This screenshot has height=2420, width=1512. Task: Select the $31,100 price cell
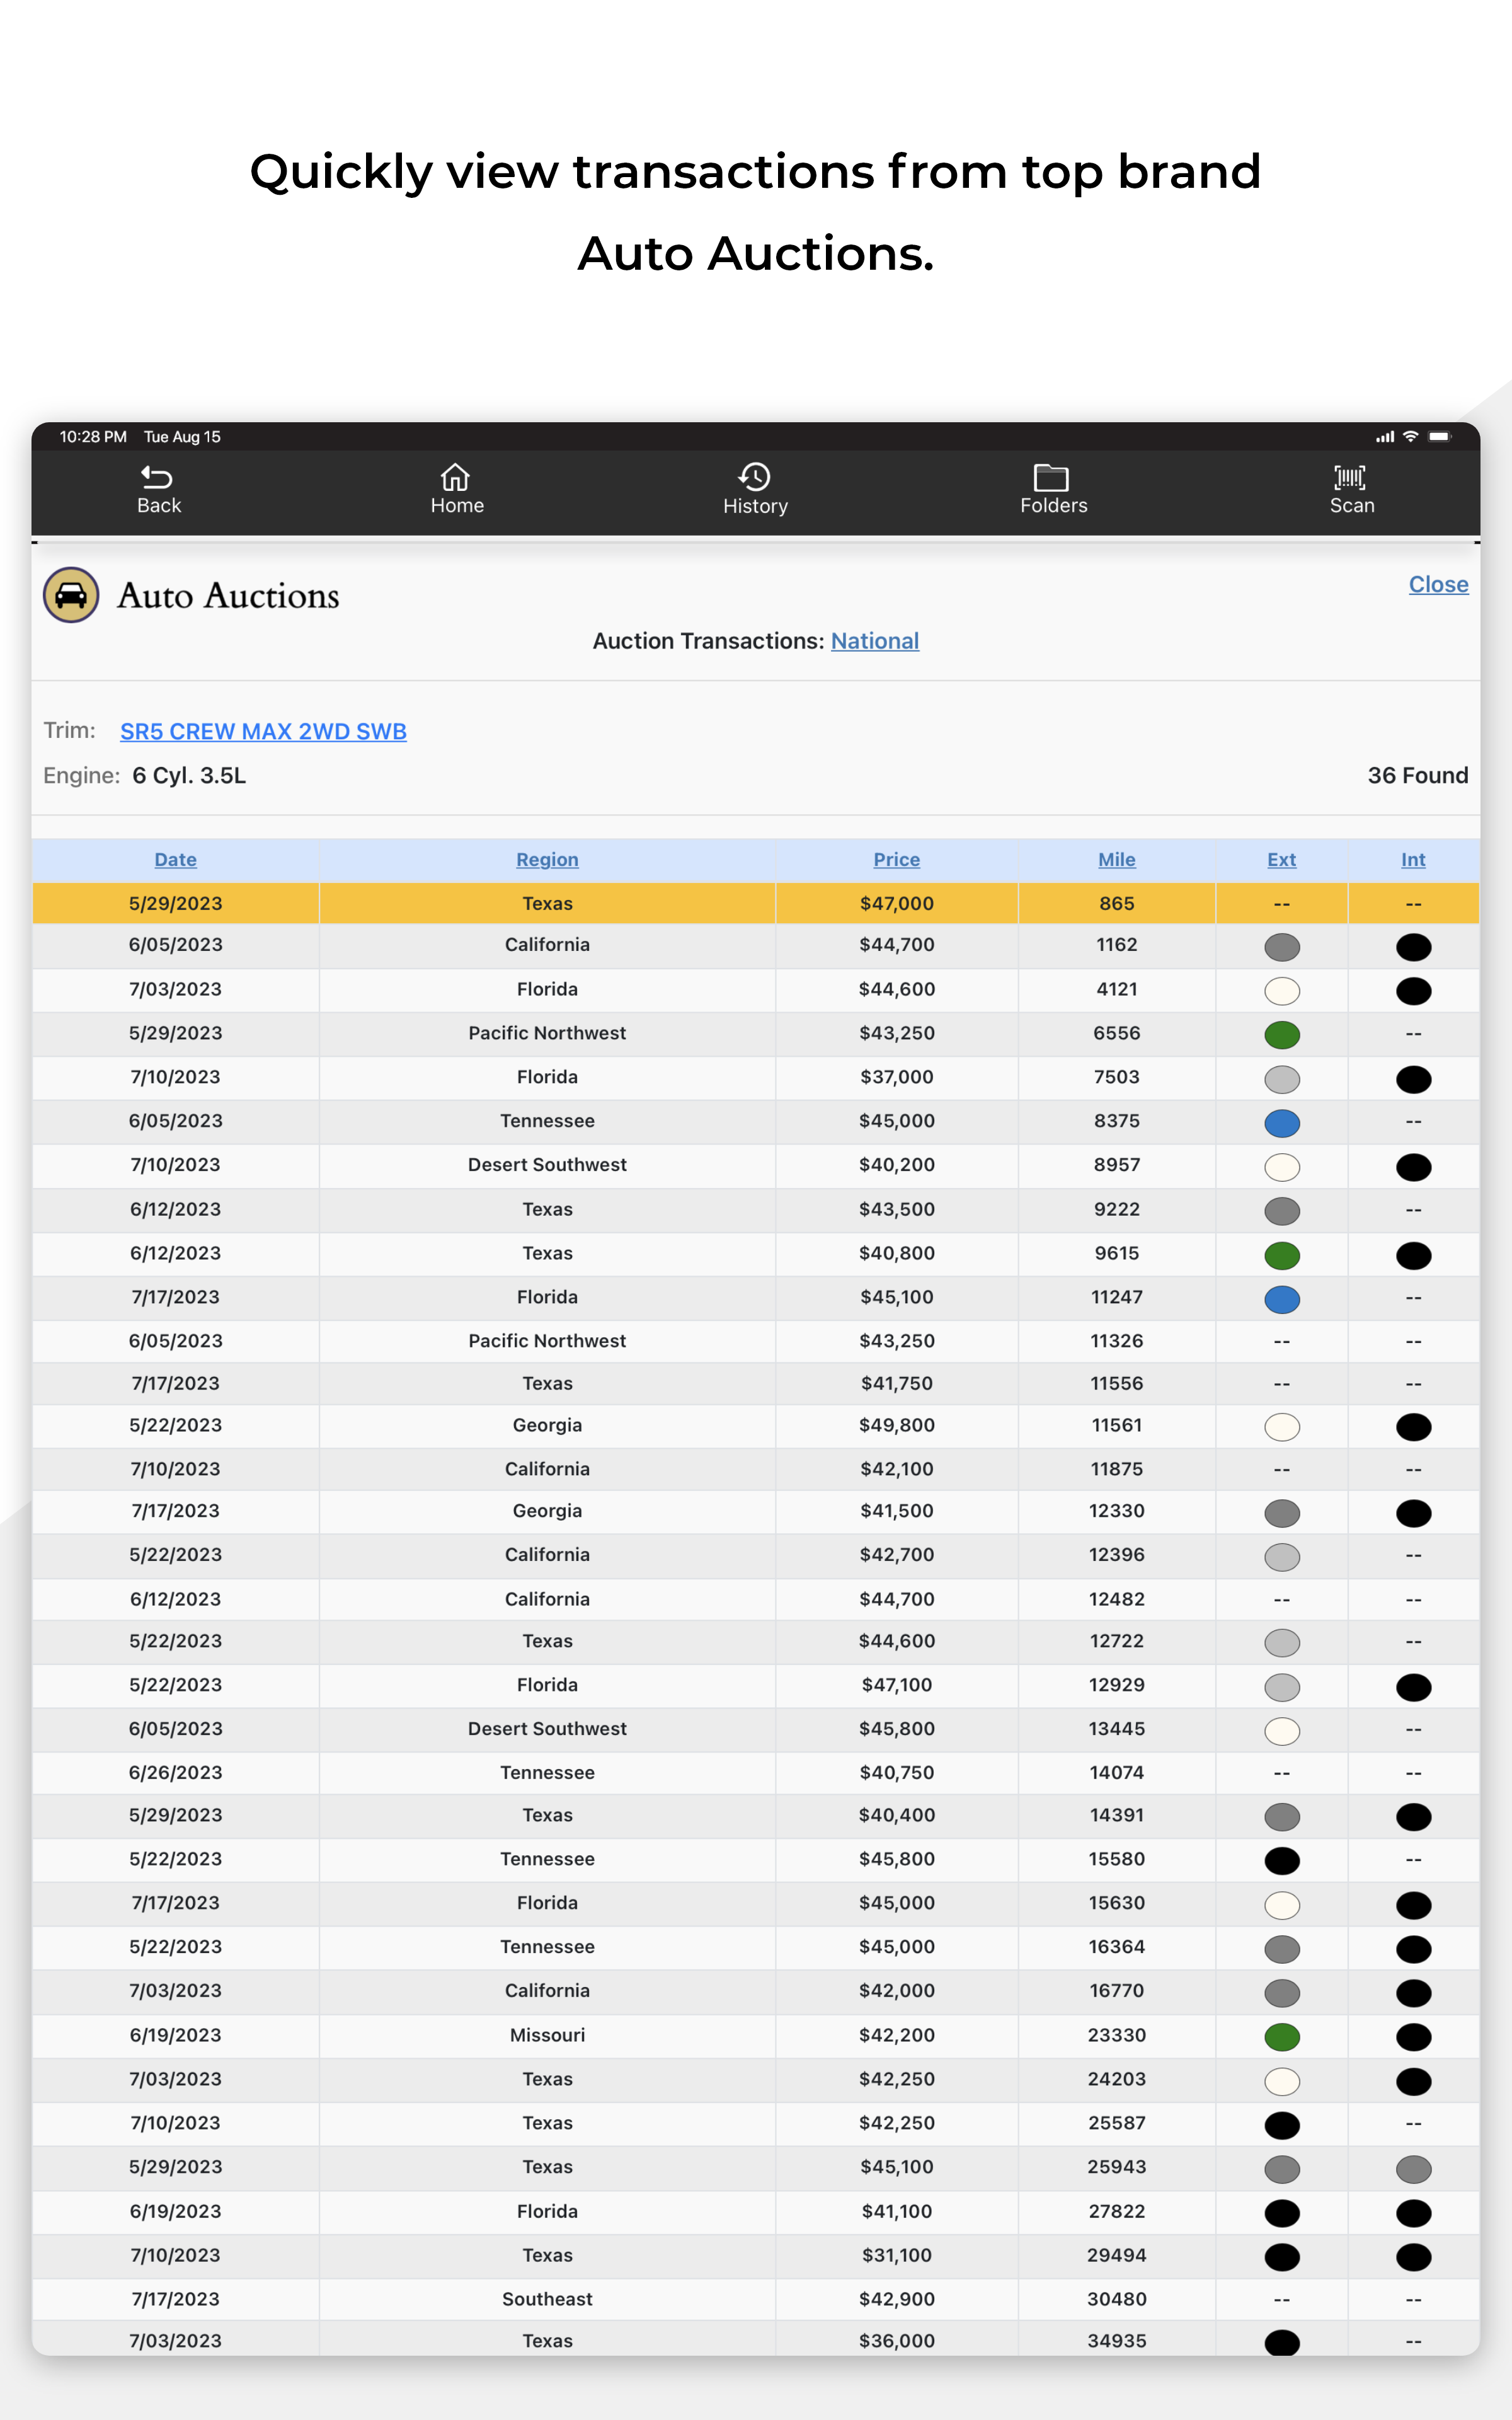pos(897,2255)
